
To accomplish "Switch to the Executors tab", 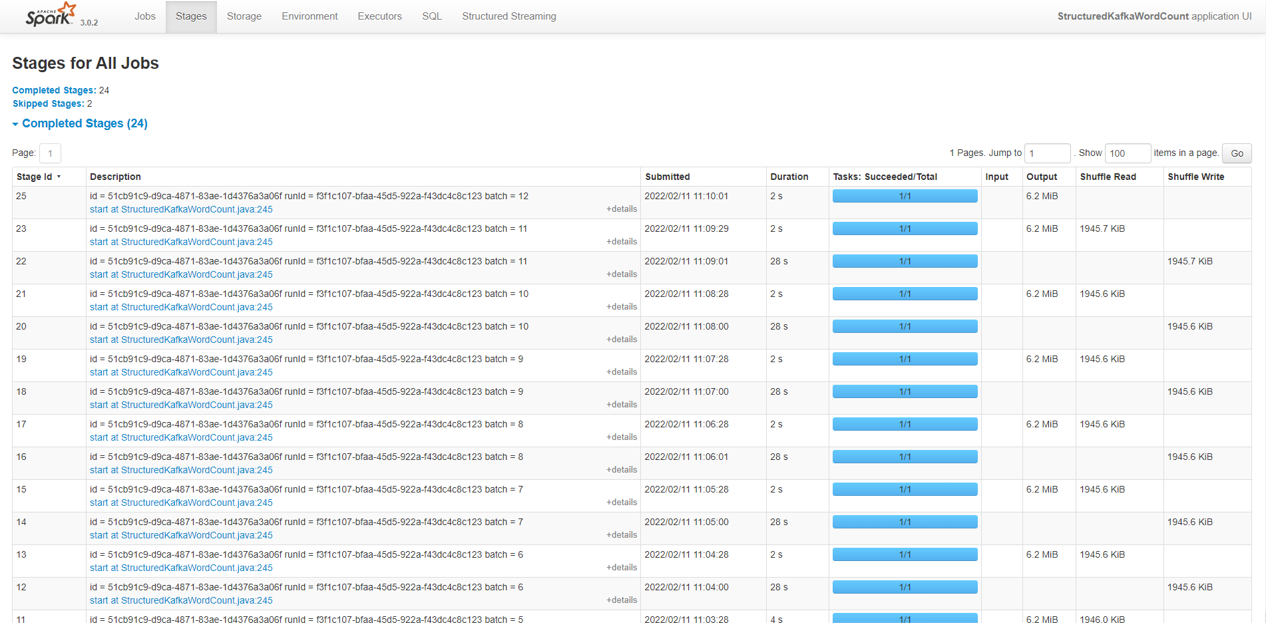I will 379,16.
